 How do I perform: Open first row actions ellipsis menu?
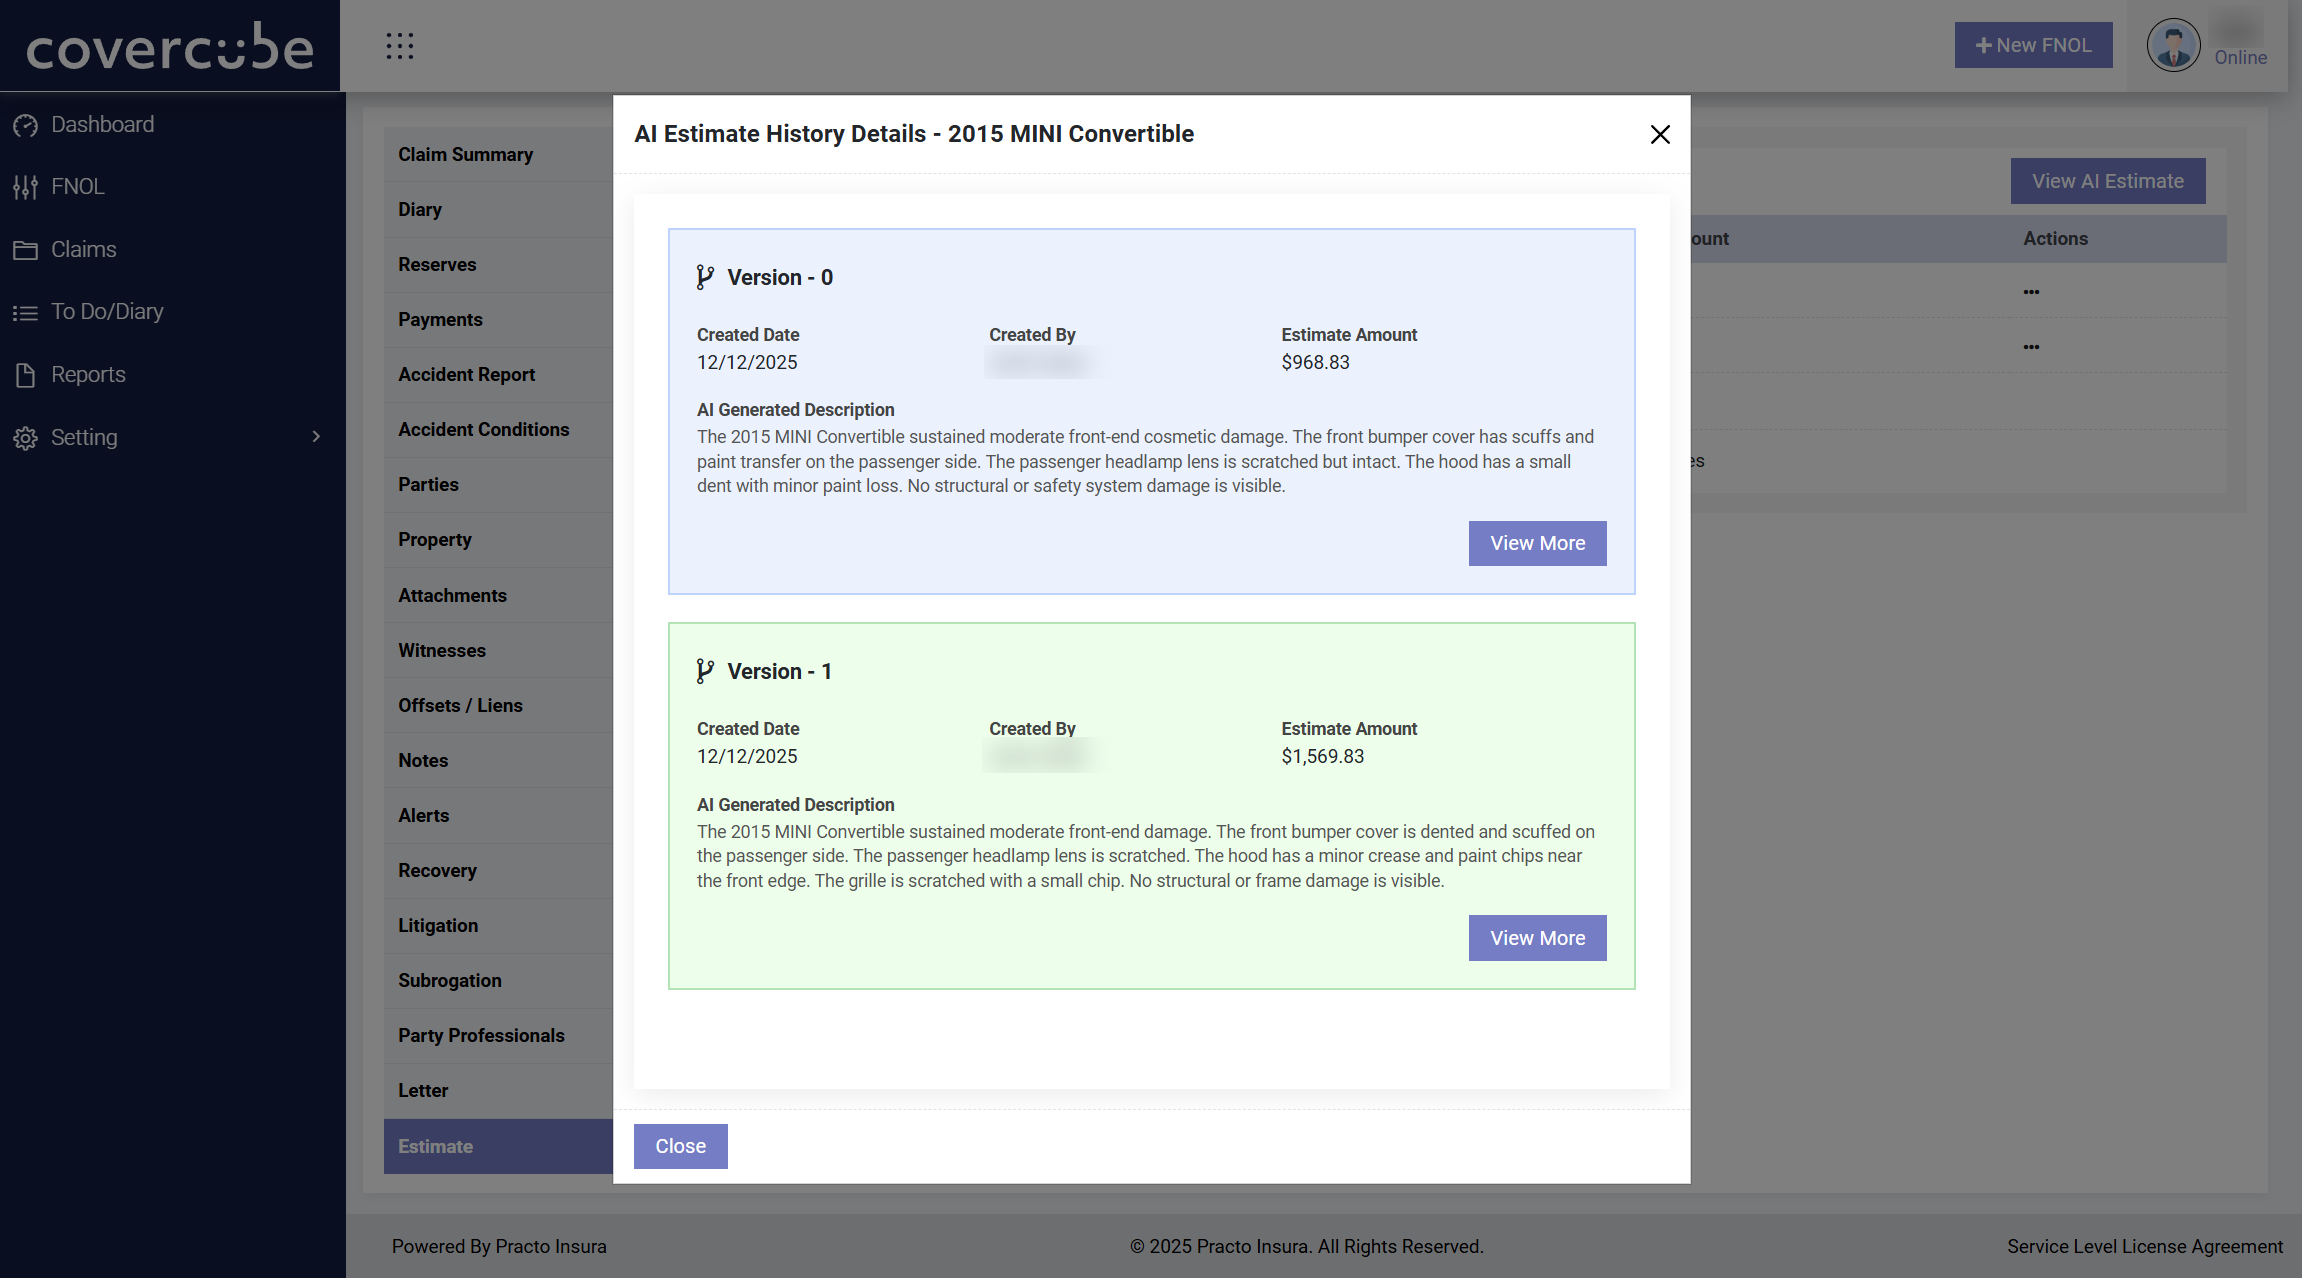[2031, 292]
